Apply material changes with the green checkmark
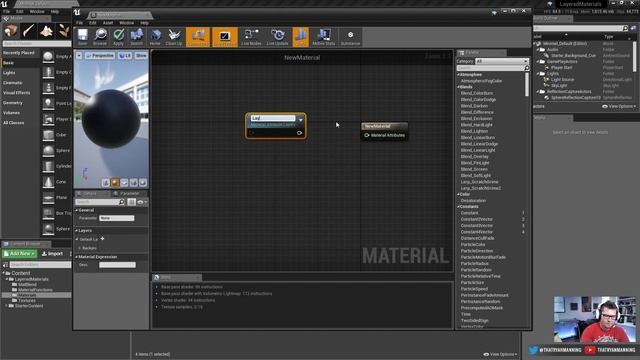 tap(118, 37)
